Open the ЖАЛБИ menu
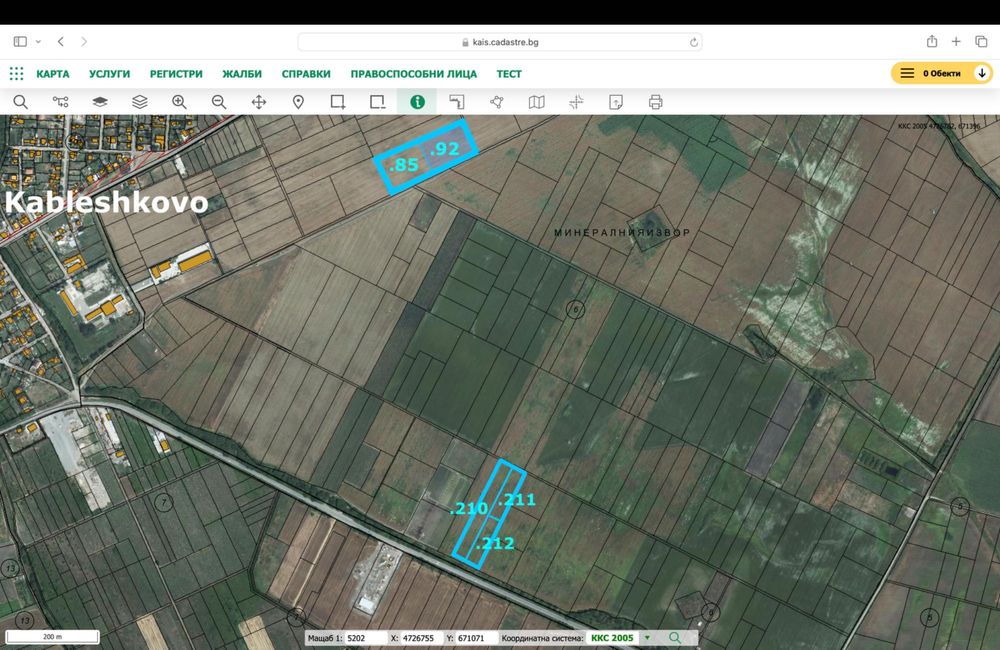The width and height of the screenshot is (1000, 650). click(242, 74)
